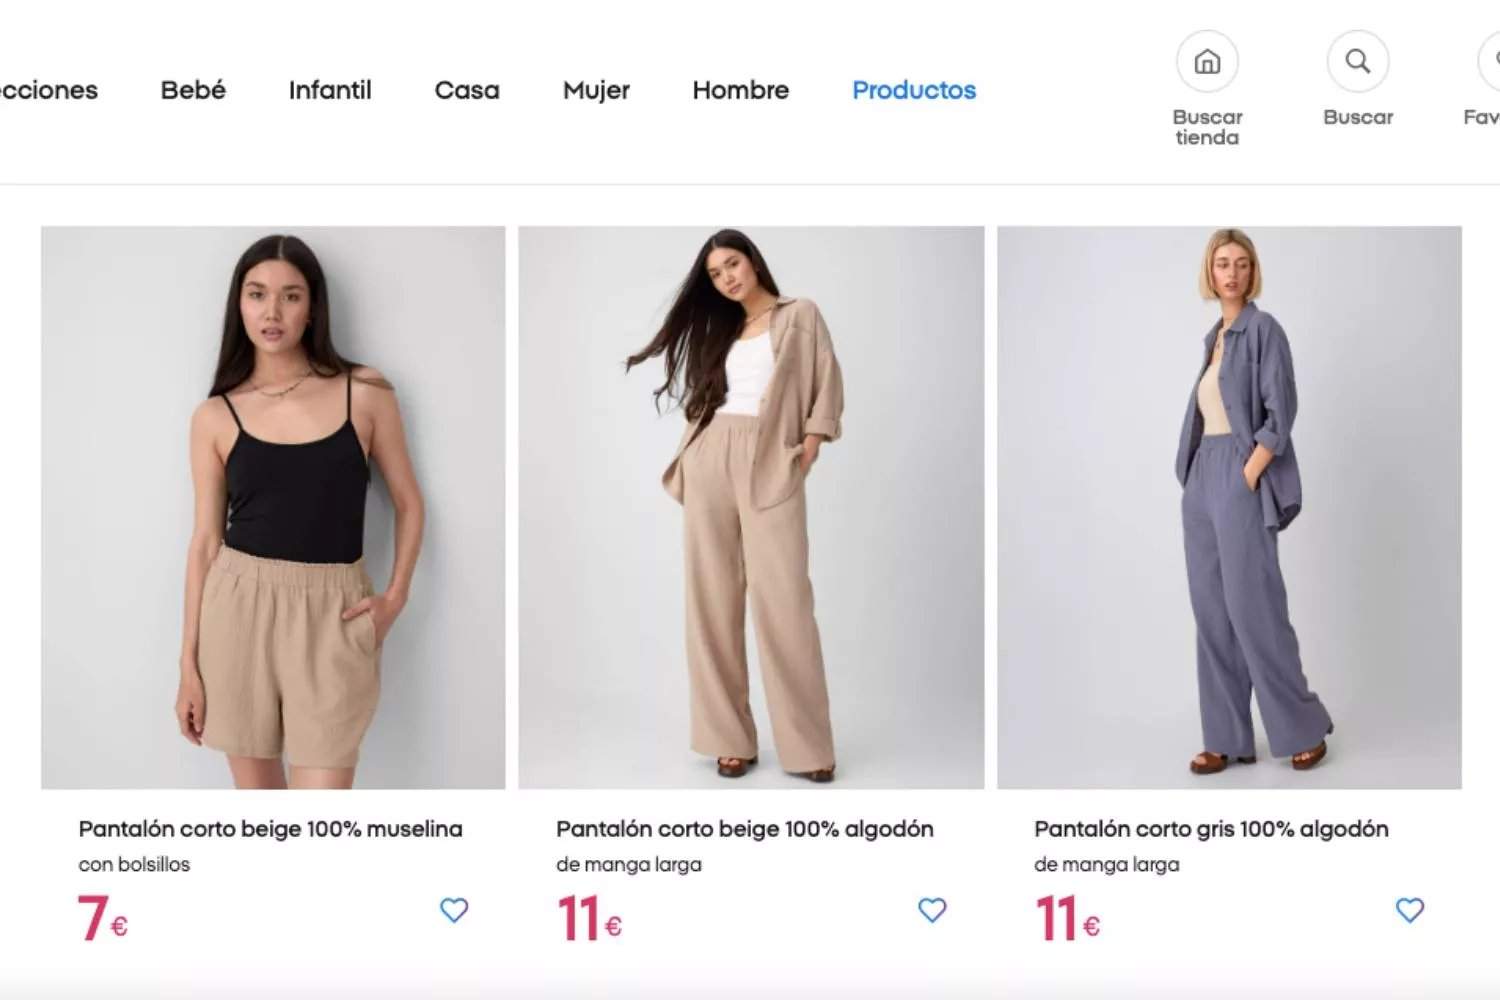This screenshot has width=1500, height=1000.
Task: Click the highlighted Productos tab
Action: pos(914,90)
